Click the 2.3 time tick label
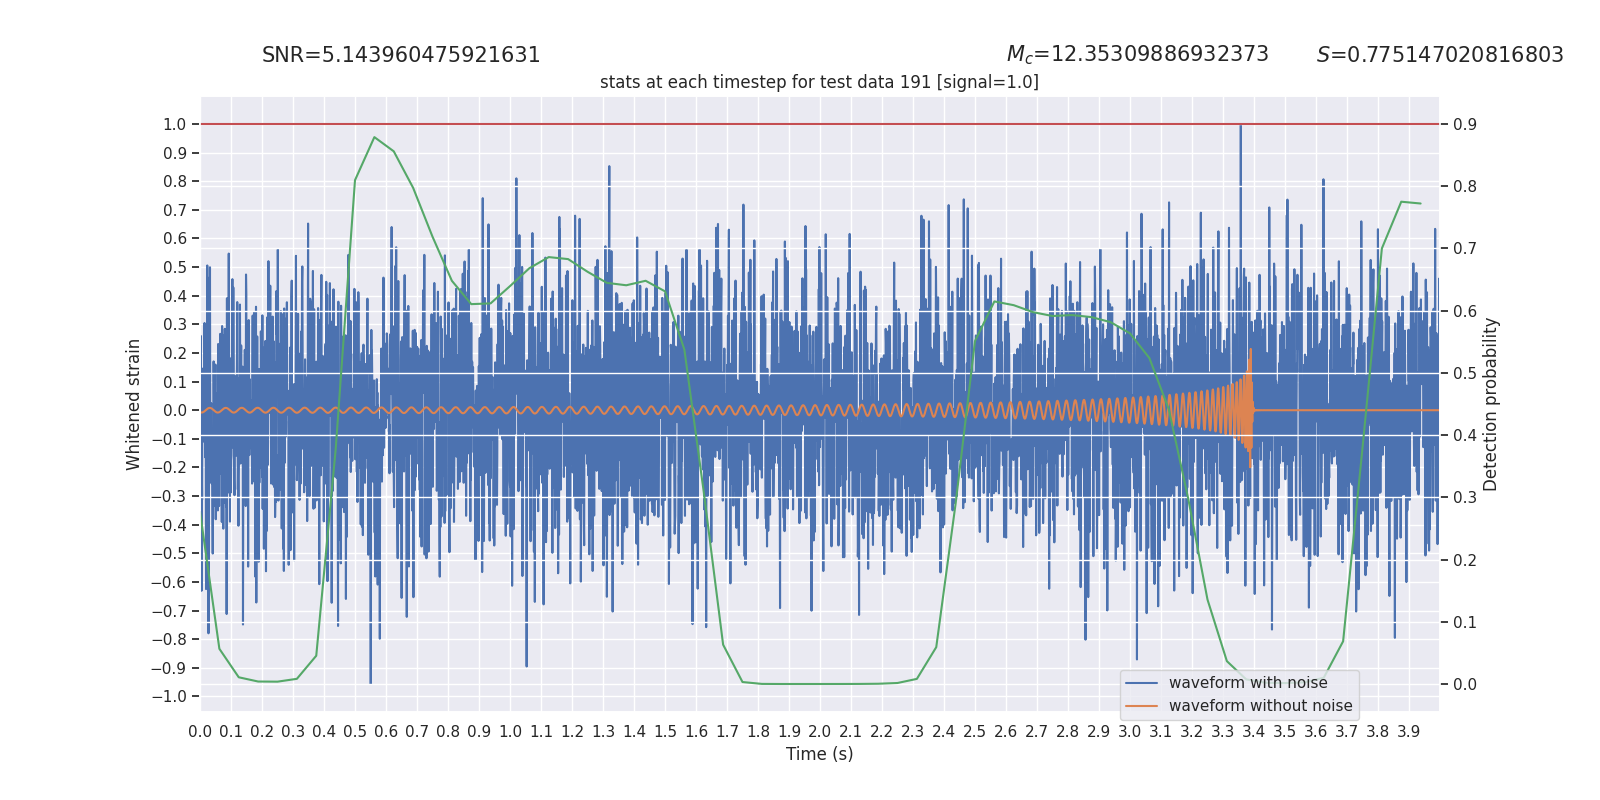 [912, 731]
